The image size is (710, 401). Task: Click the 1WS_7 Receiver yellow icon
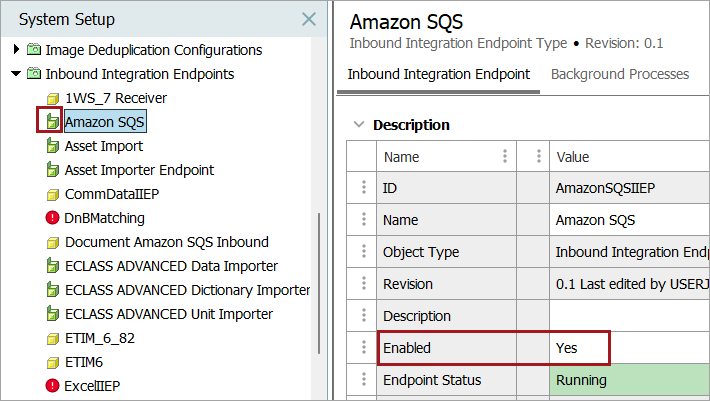(52, 98)
